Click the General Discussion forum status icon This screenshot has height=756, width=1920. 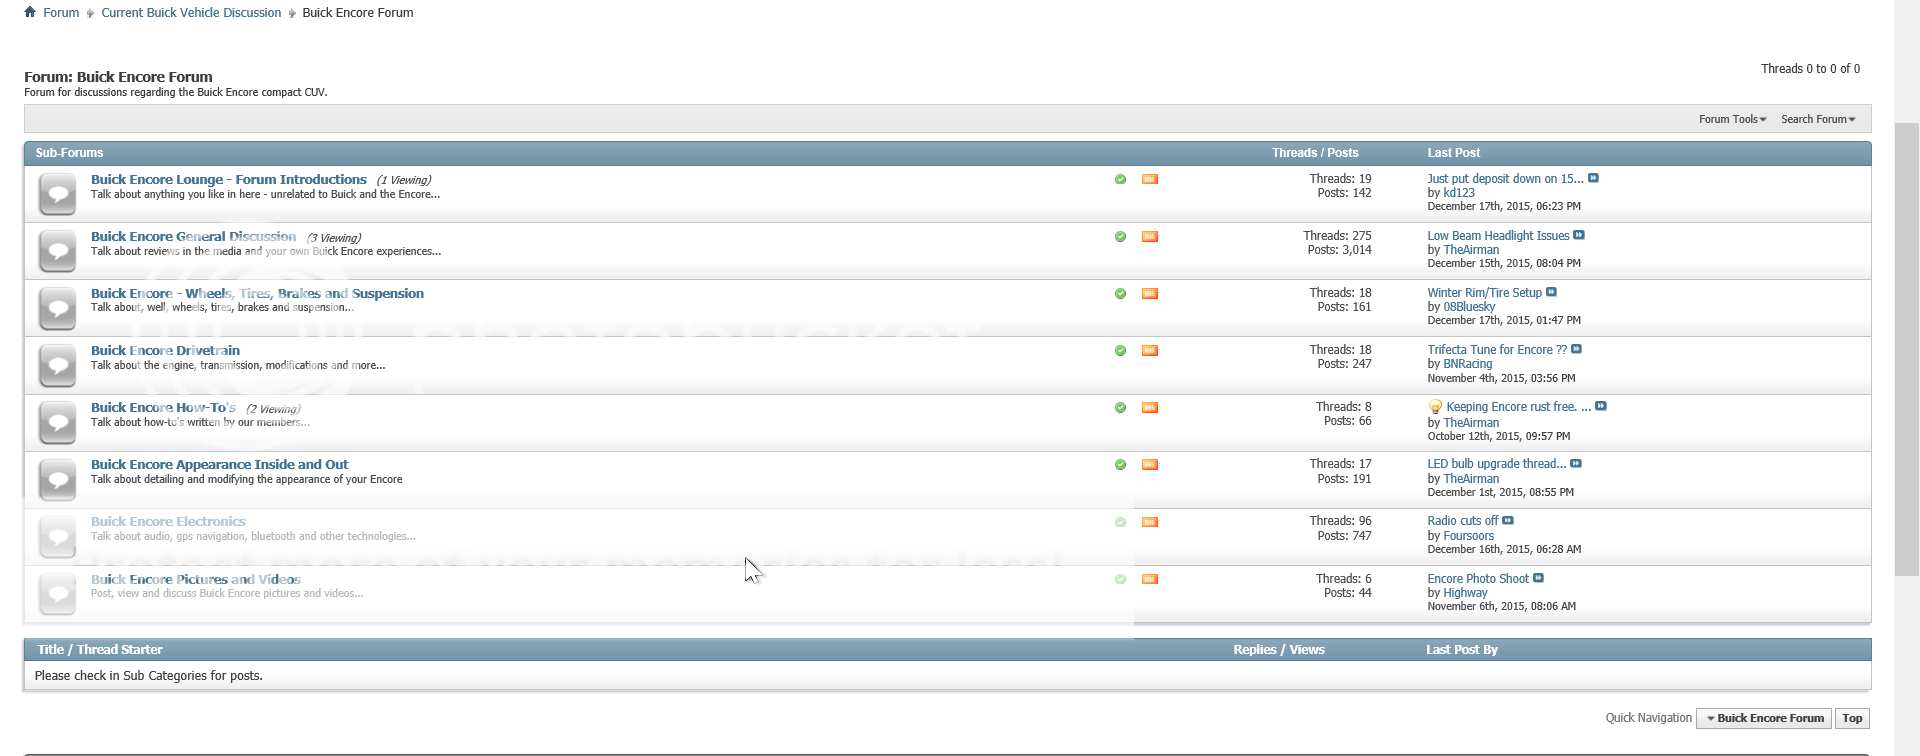[x=57, y=251]
